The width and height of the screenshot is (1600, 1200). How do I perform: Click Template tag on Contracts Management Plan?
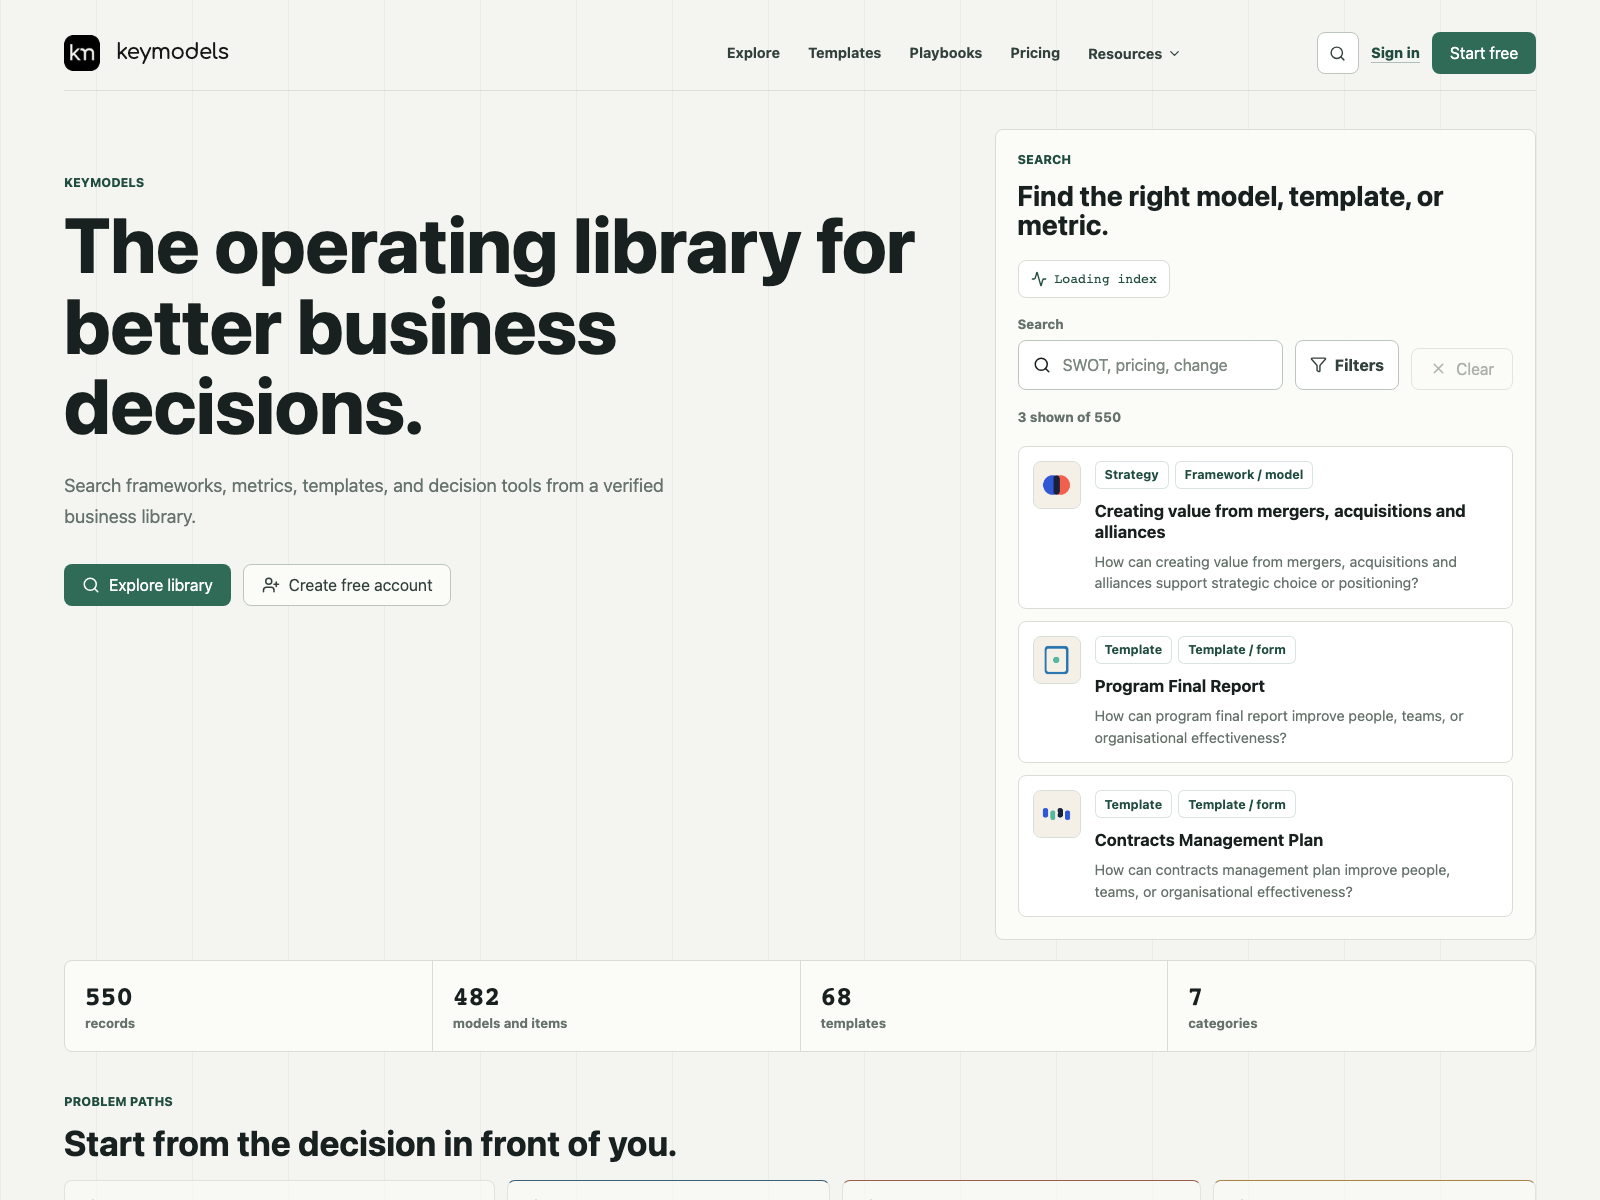point(1133,804)
